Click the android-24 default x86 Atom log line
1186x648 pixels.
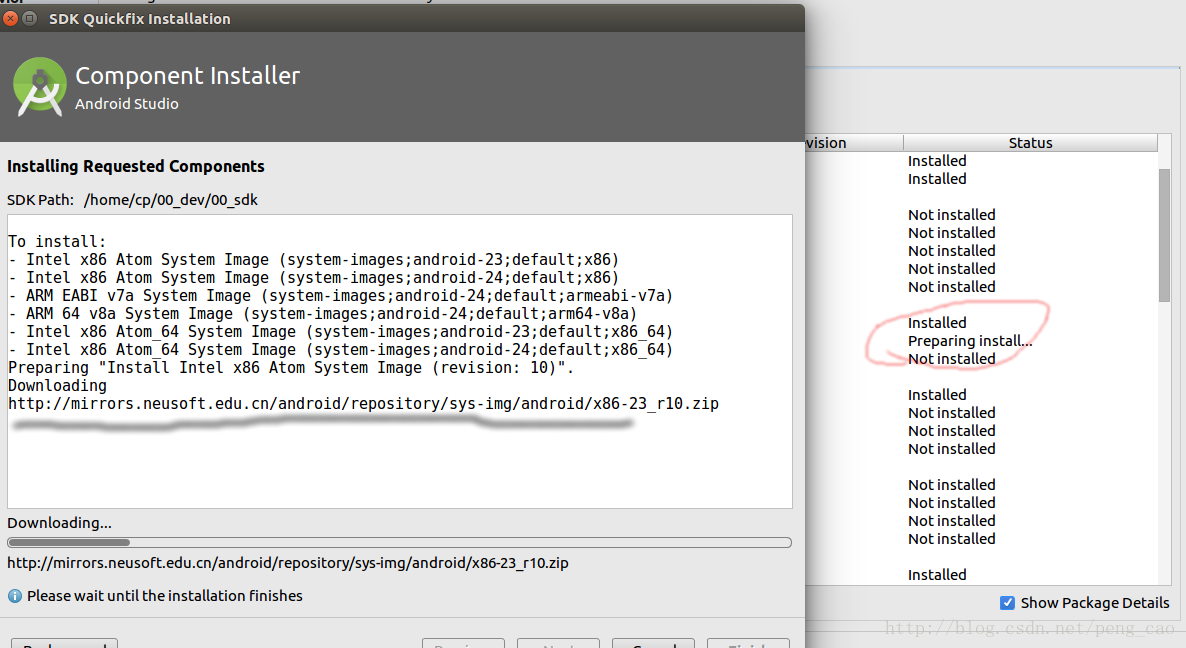[313, 277]
